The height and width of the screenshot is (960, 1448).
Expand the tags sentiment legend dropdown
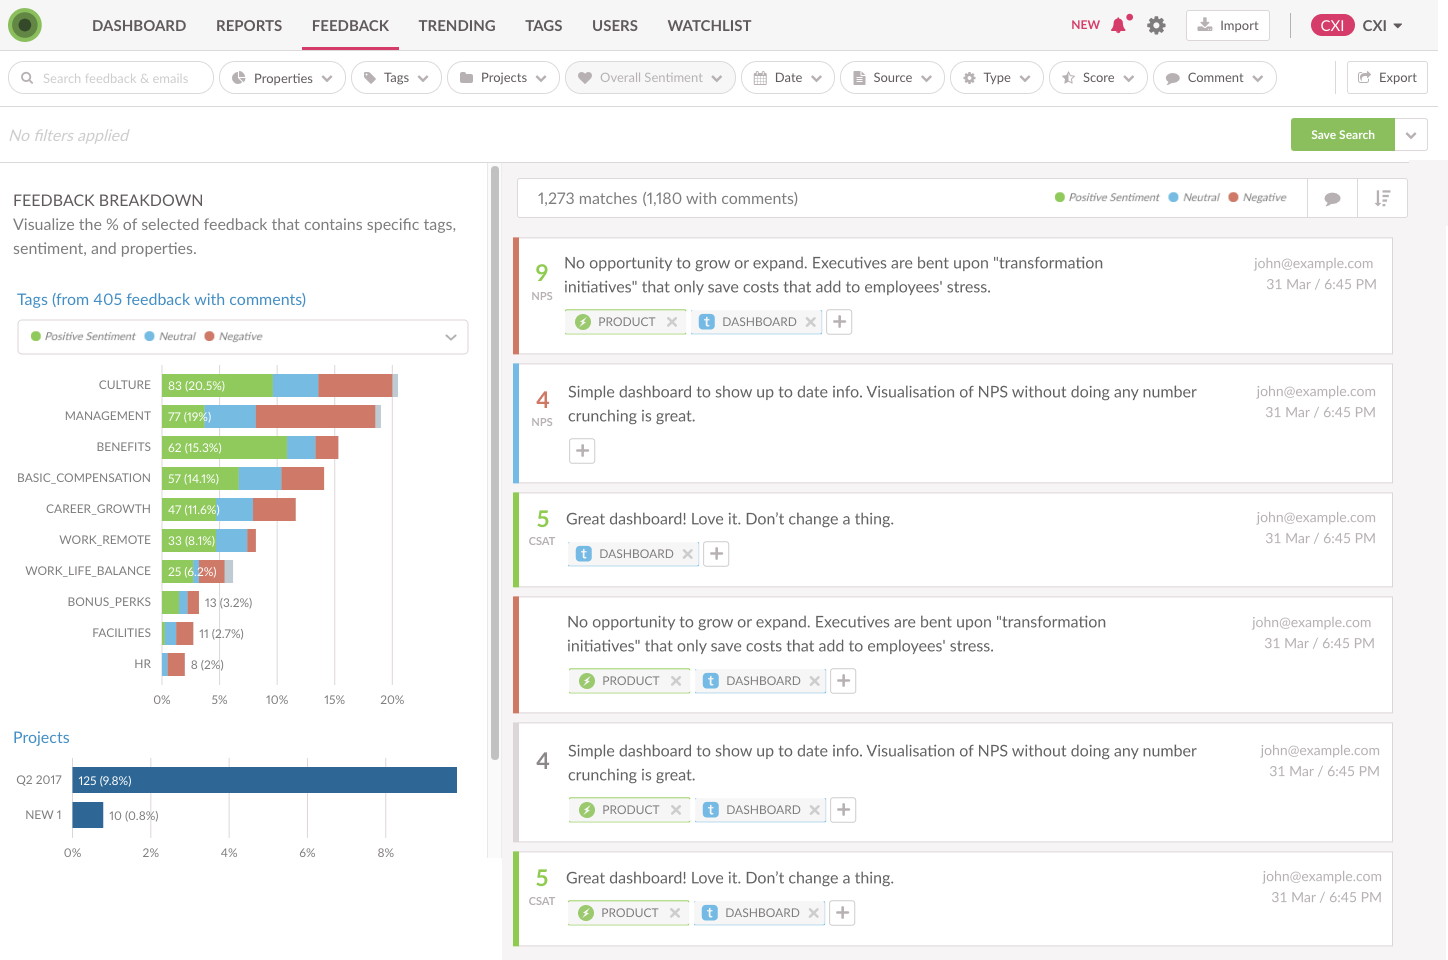(x=451, y=337)
